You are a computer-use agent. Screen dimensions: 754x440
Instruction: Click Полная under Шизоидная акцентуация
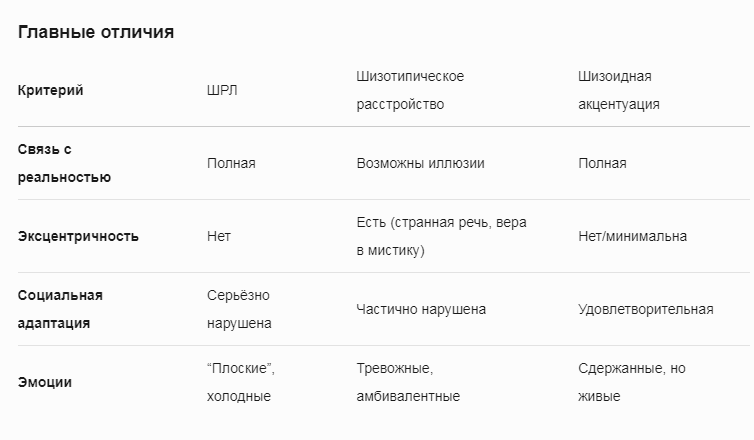(602, 163)
